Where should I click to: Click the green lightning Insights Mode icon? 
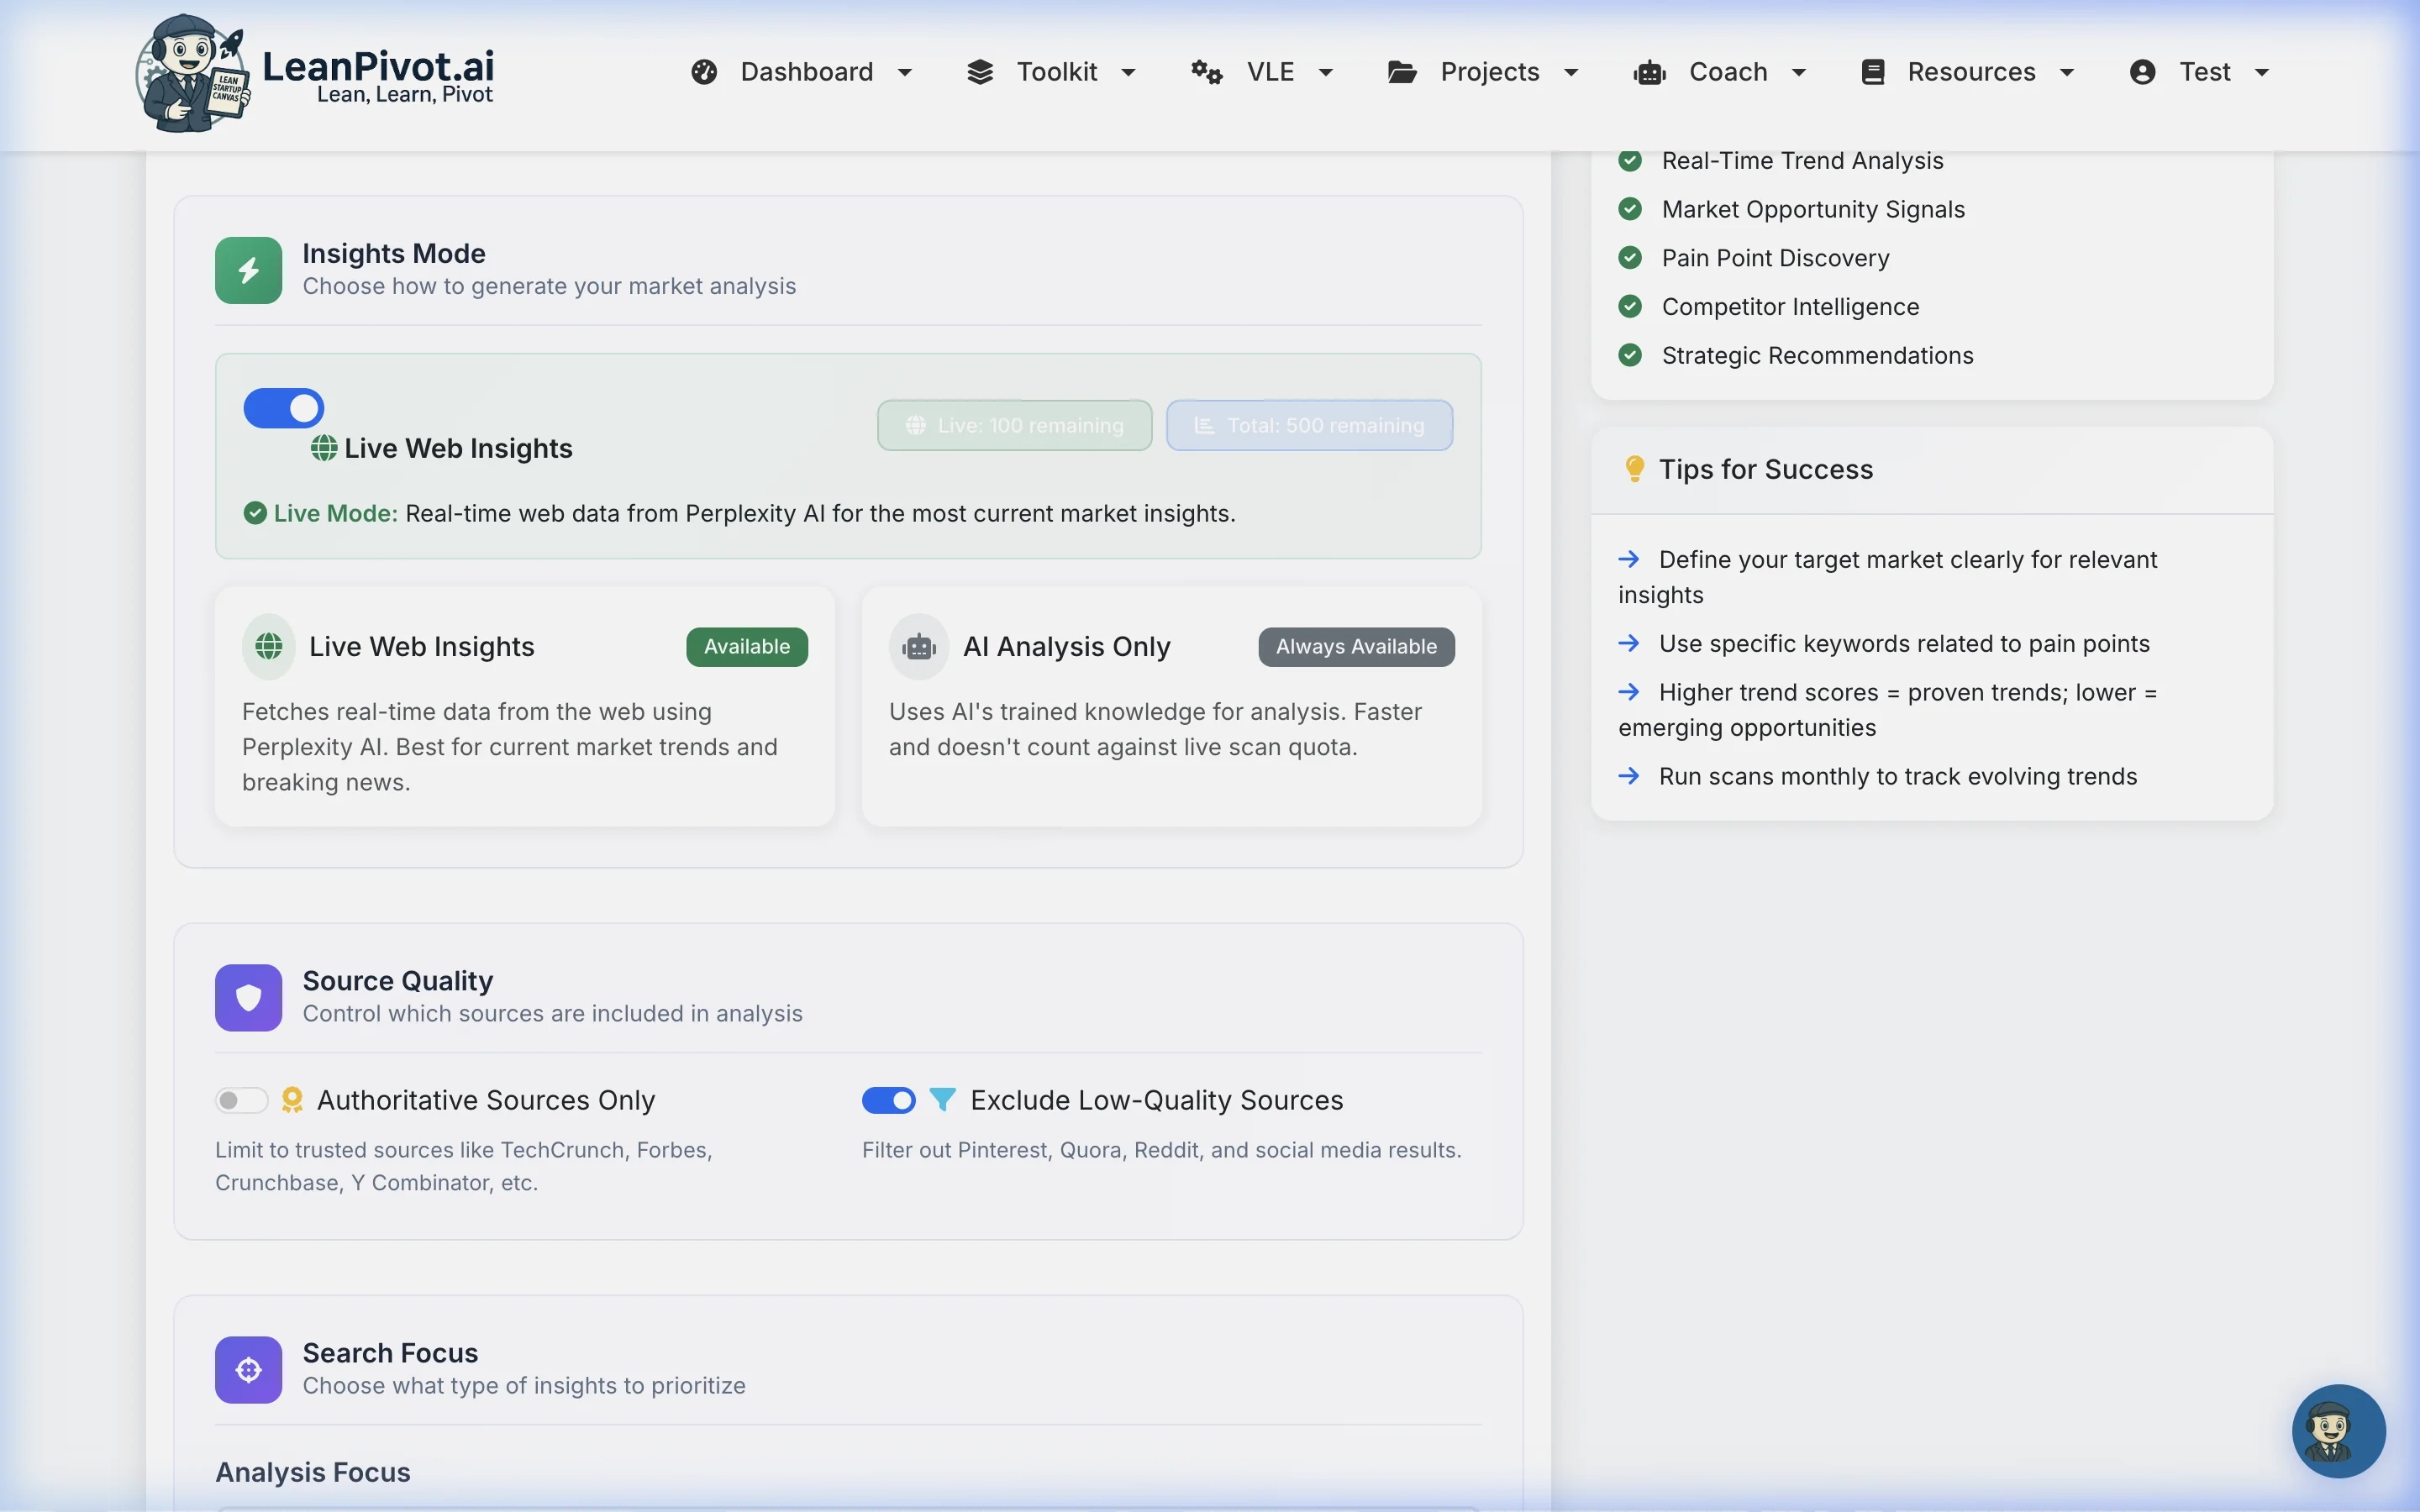tap(248, 270)
